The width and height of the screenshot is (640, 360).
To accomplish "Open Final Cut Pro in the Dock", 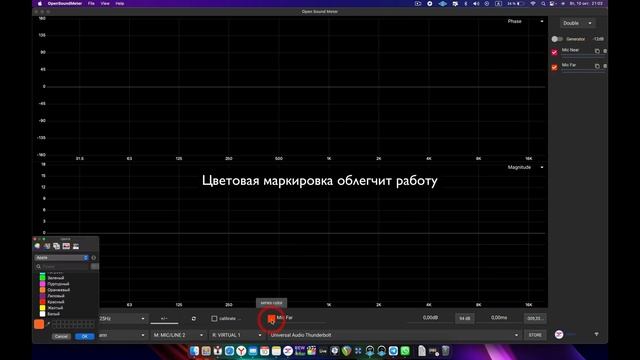I will pos(311,351).
